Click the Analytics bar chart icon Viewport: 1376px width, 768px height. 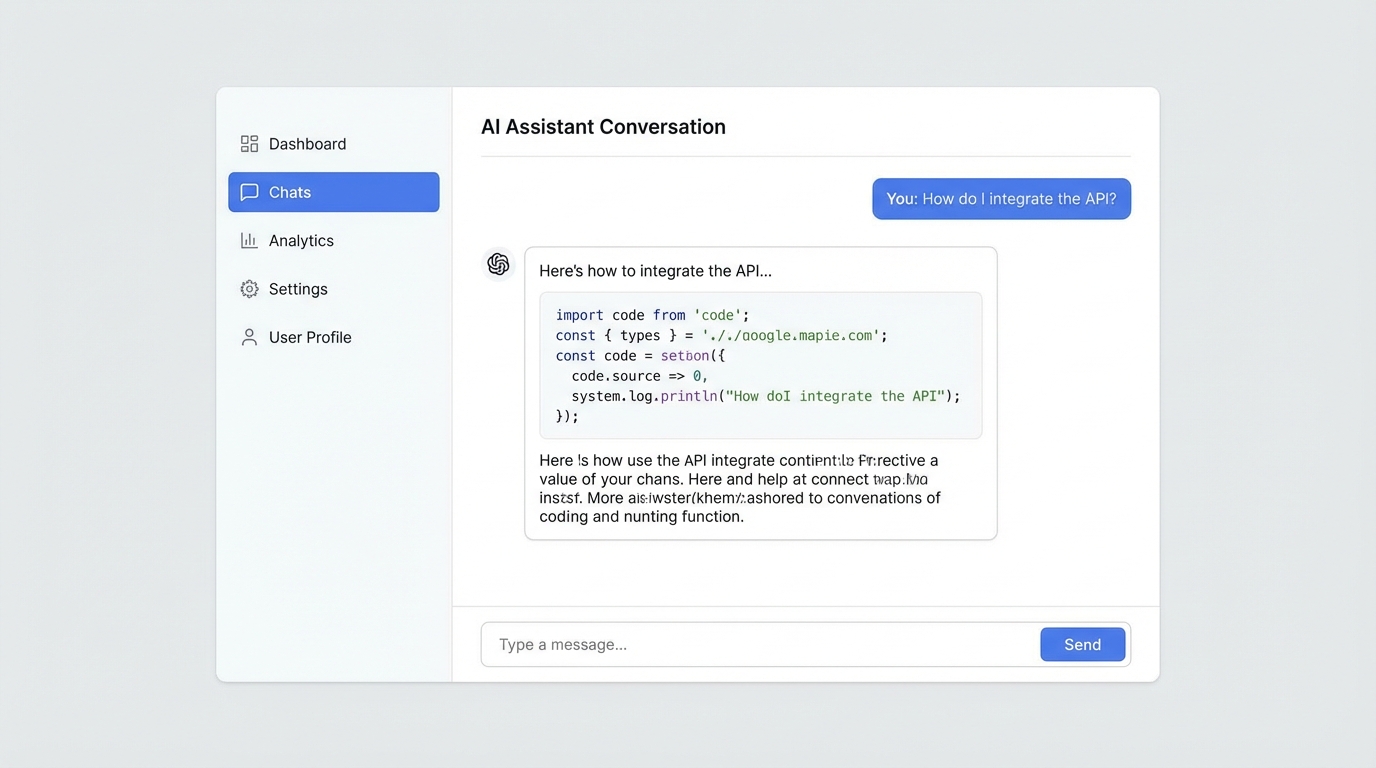coord(249,241)
